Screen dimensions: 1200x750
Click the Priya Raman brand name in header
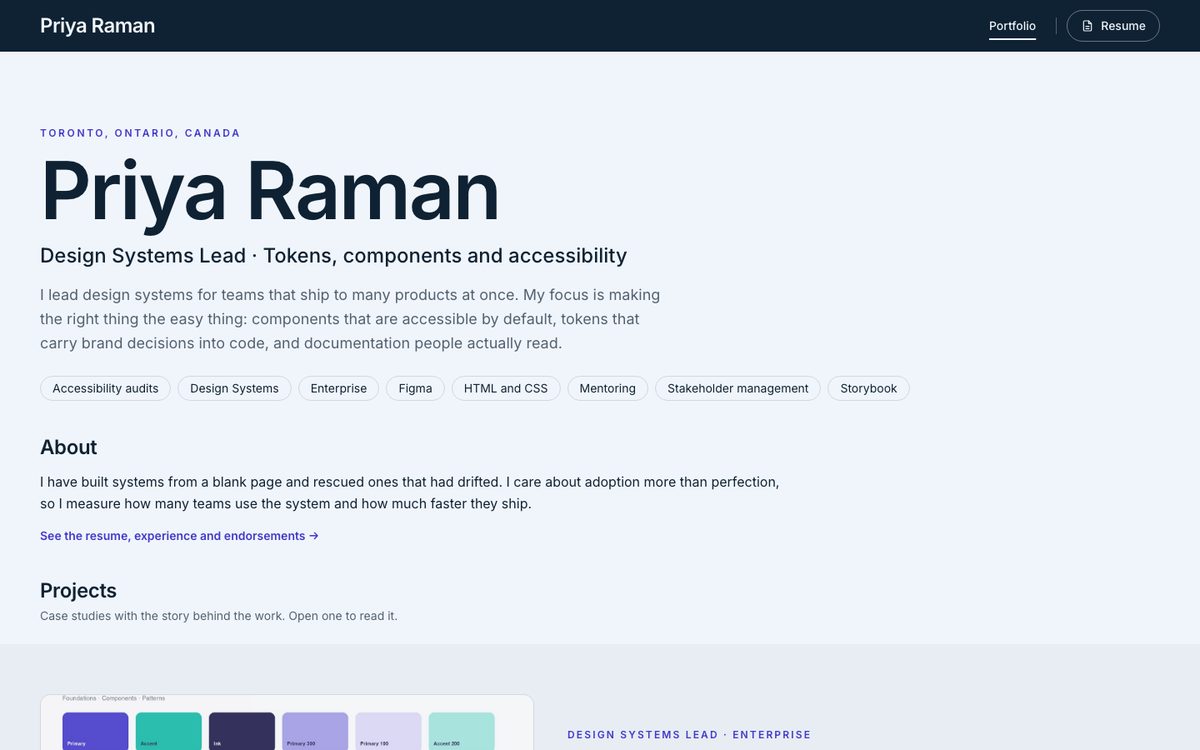click(97, 26)
